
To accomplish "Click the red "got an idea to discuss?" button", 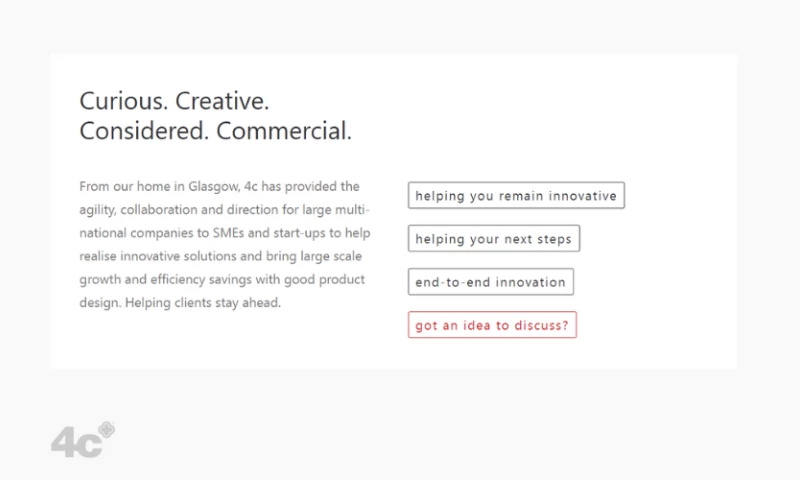I will coord(492,325).
